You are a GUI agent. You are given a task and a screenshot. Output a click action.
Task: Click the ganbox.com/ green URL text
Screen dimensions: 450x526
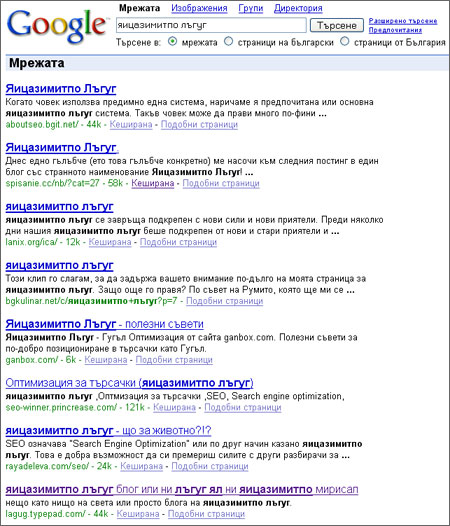32,360
